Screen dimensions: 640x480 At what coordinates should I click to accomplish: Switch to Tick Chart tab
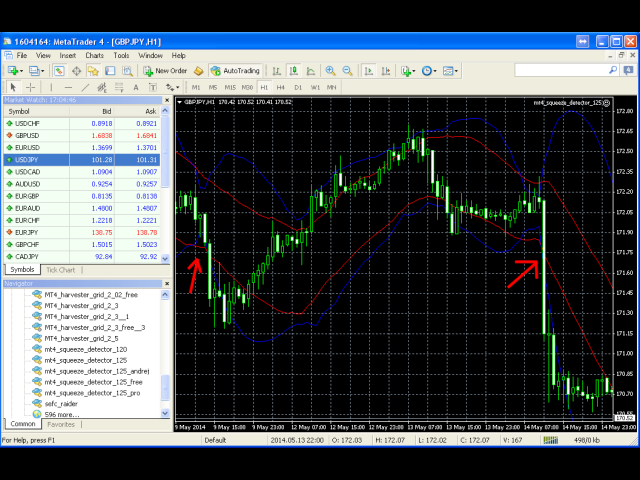(x=60, y=270)
